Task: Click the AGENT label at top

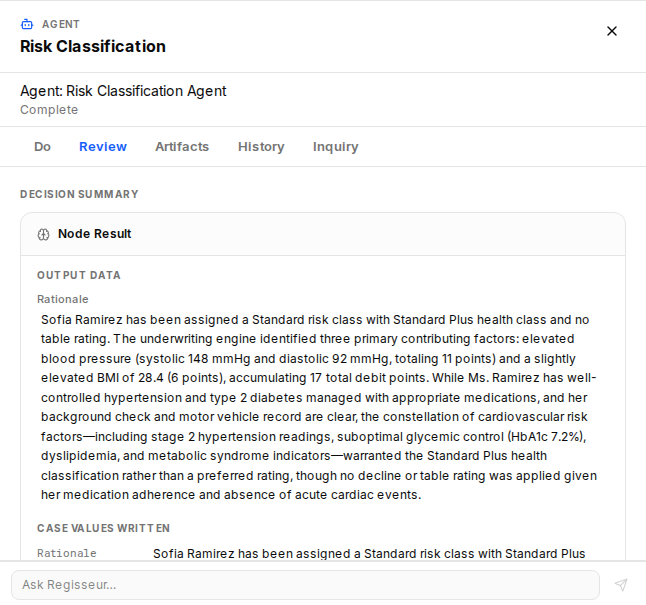Action: (x=61, y=24)
